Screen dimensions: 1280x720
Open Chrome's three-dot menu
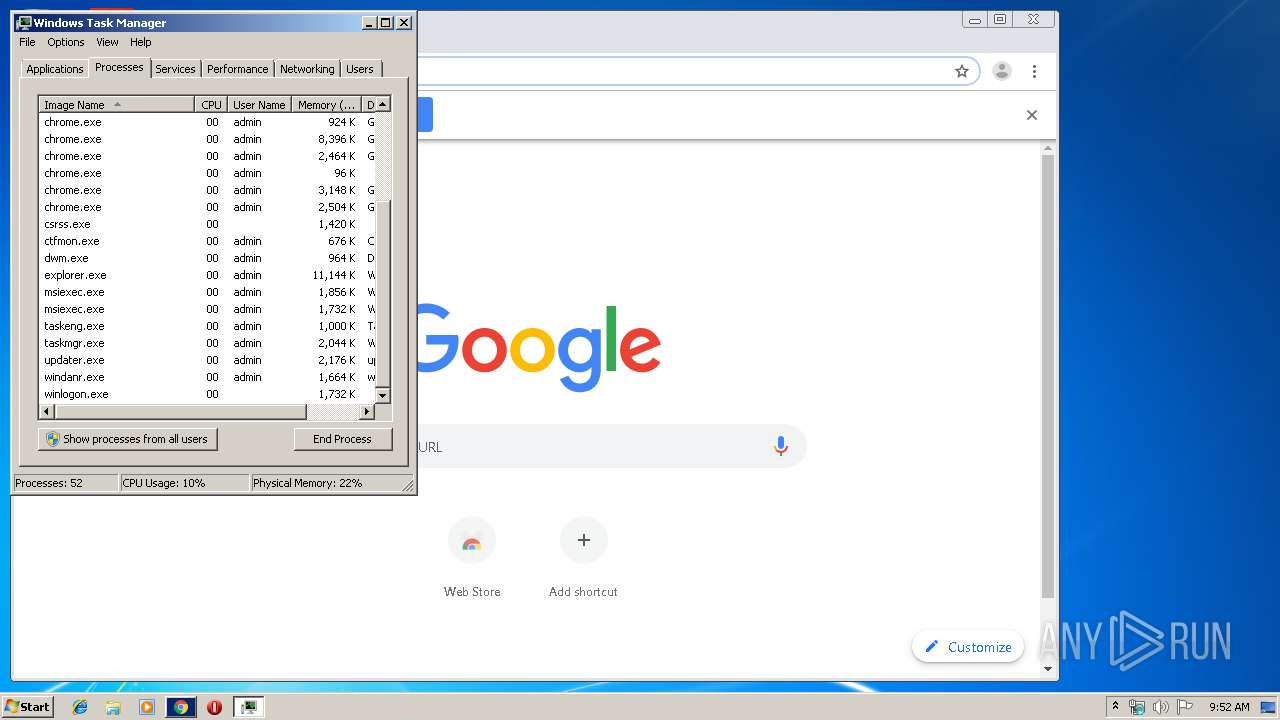point(1034,71)
